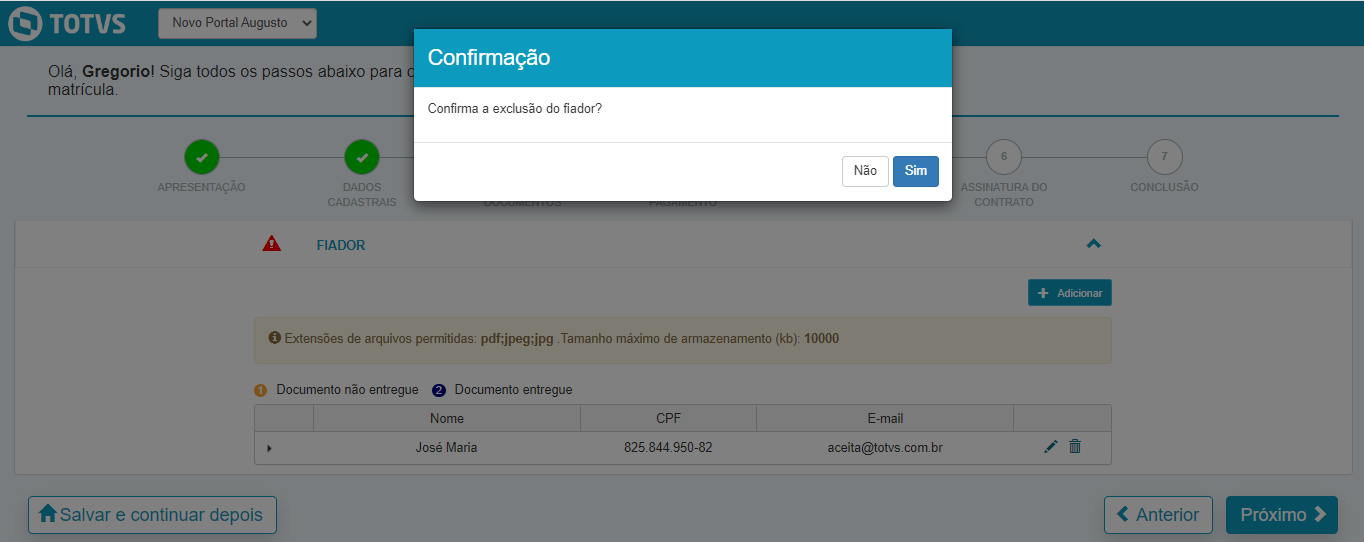Viewport: 1364px width, 542px height.
Task: Confirm deletion with the Sim button
Action: click(915, 171)
